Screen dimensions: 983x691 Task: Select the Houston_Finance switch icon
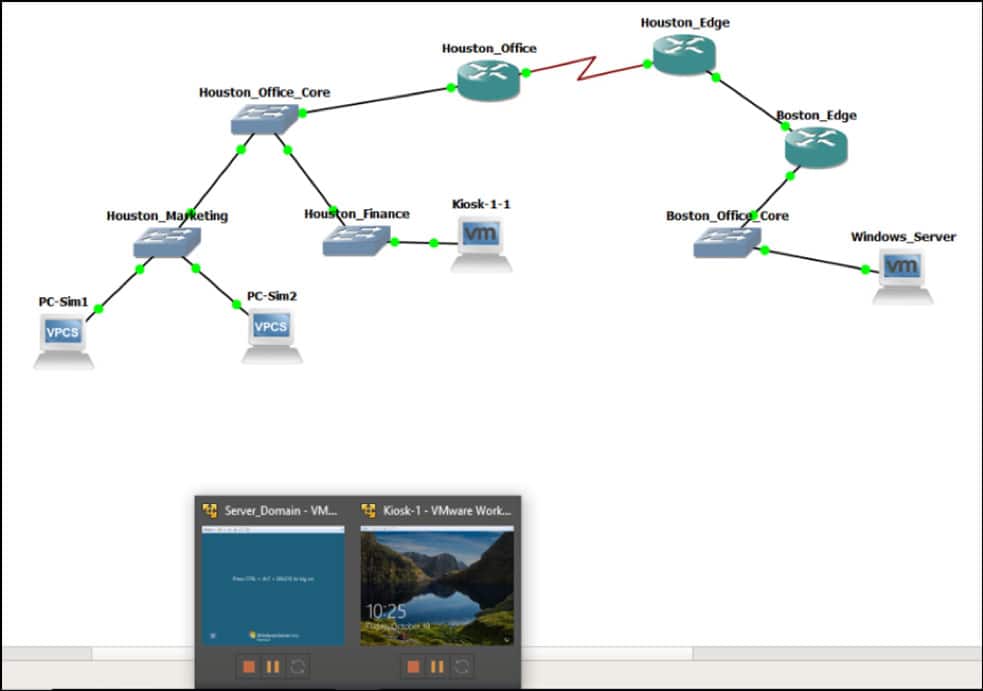[x=356, y=240]
